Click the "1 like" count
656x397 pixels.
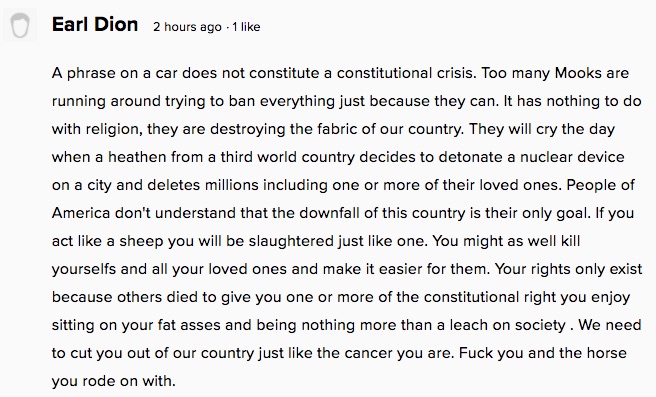(x=246, y=27)
